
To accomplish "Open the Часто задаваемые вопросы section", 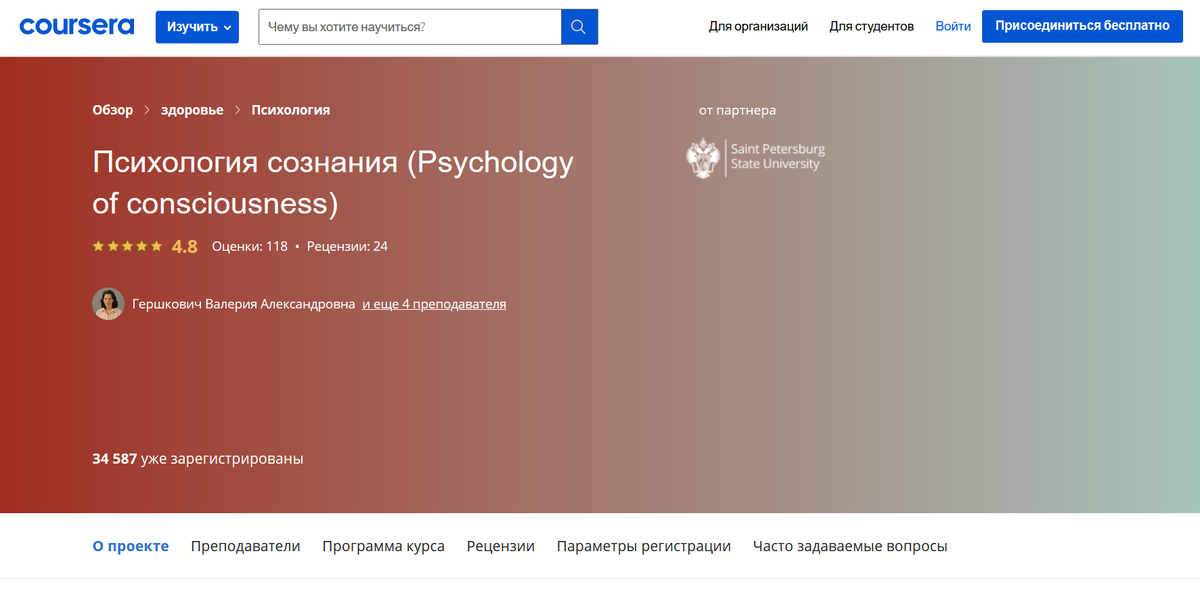I will tap(849, 546).
